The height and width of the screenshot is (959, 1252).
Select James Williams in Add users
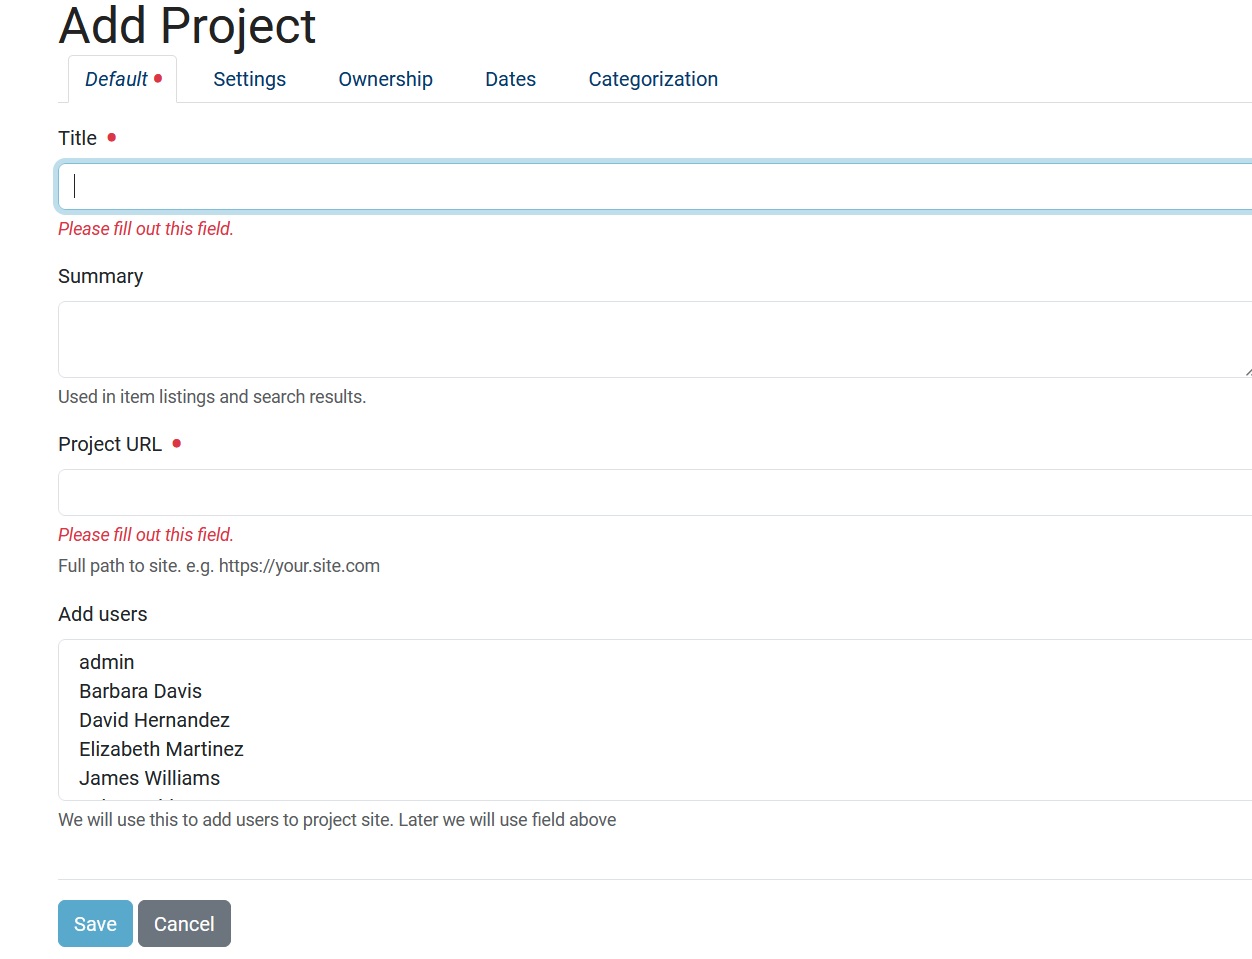(x=149, y=778)
